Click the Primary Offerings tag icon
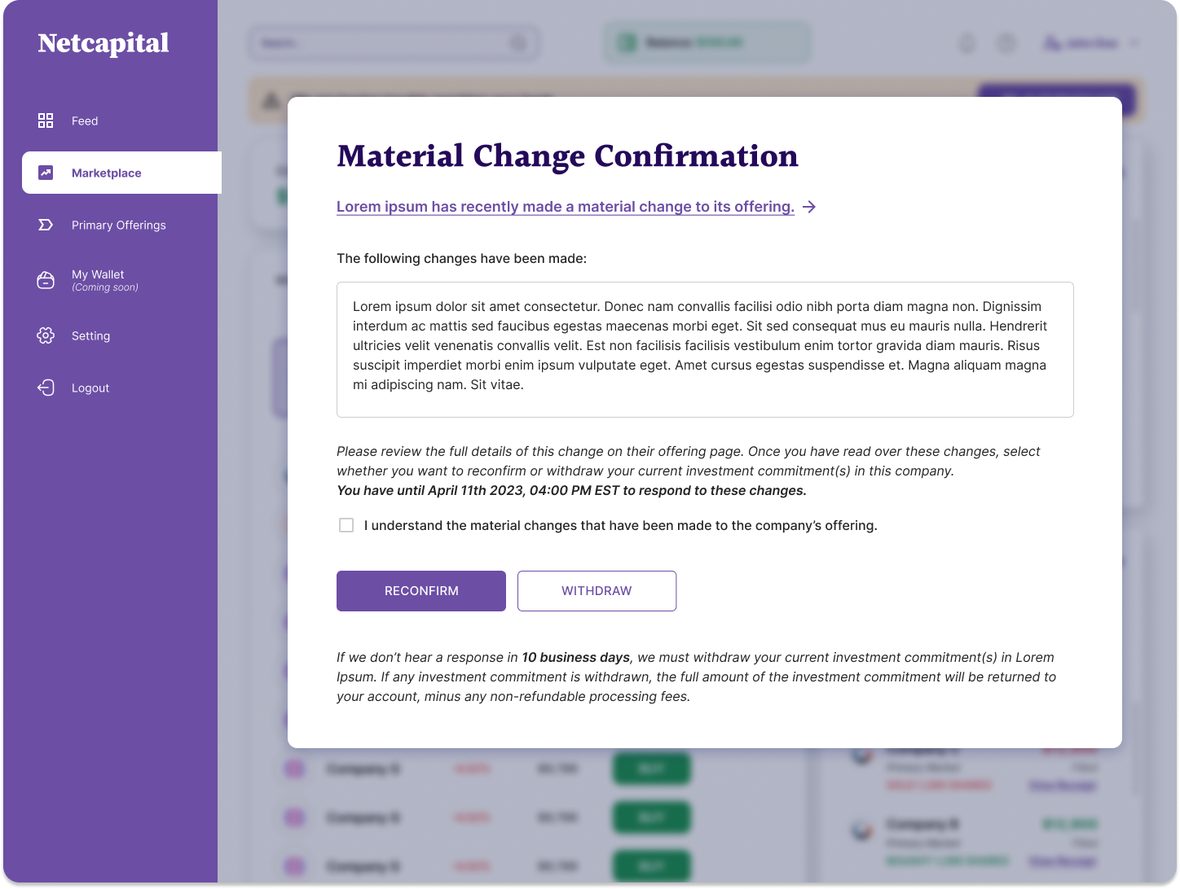Image resolution: width=1180 pixels, height=889 pixels. pos(46,225)
